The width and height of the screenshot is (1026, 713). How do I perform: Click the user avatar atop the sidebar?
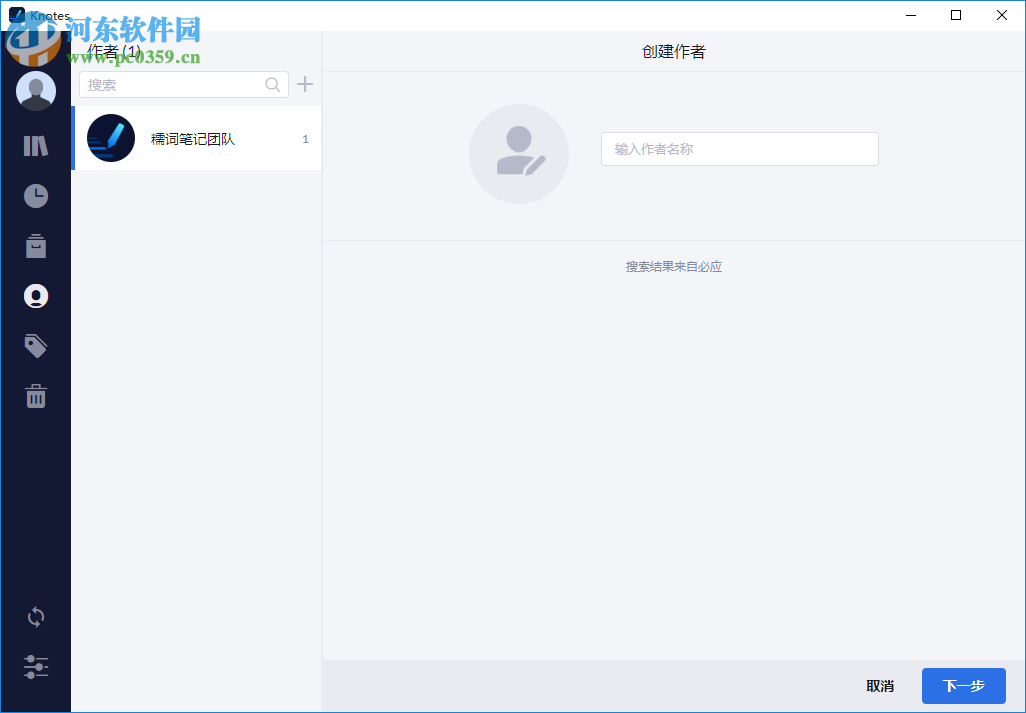tap(35, 90)
